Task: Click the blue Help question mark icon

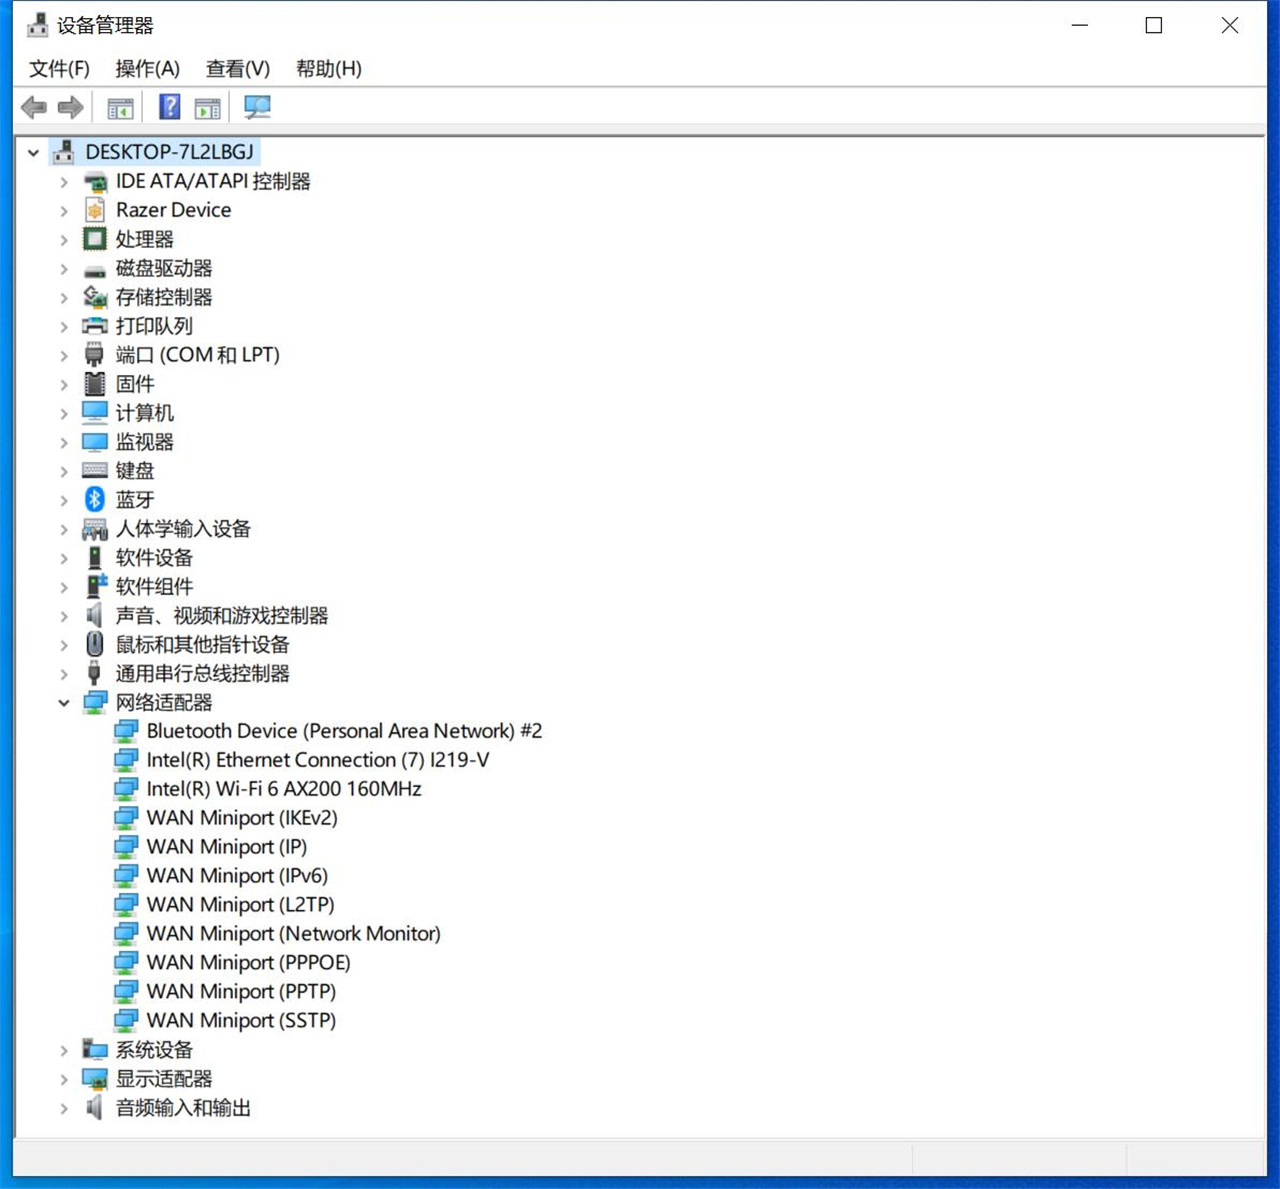Action: [170, 107]
